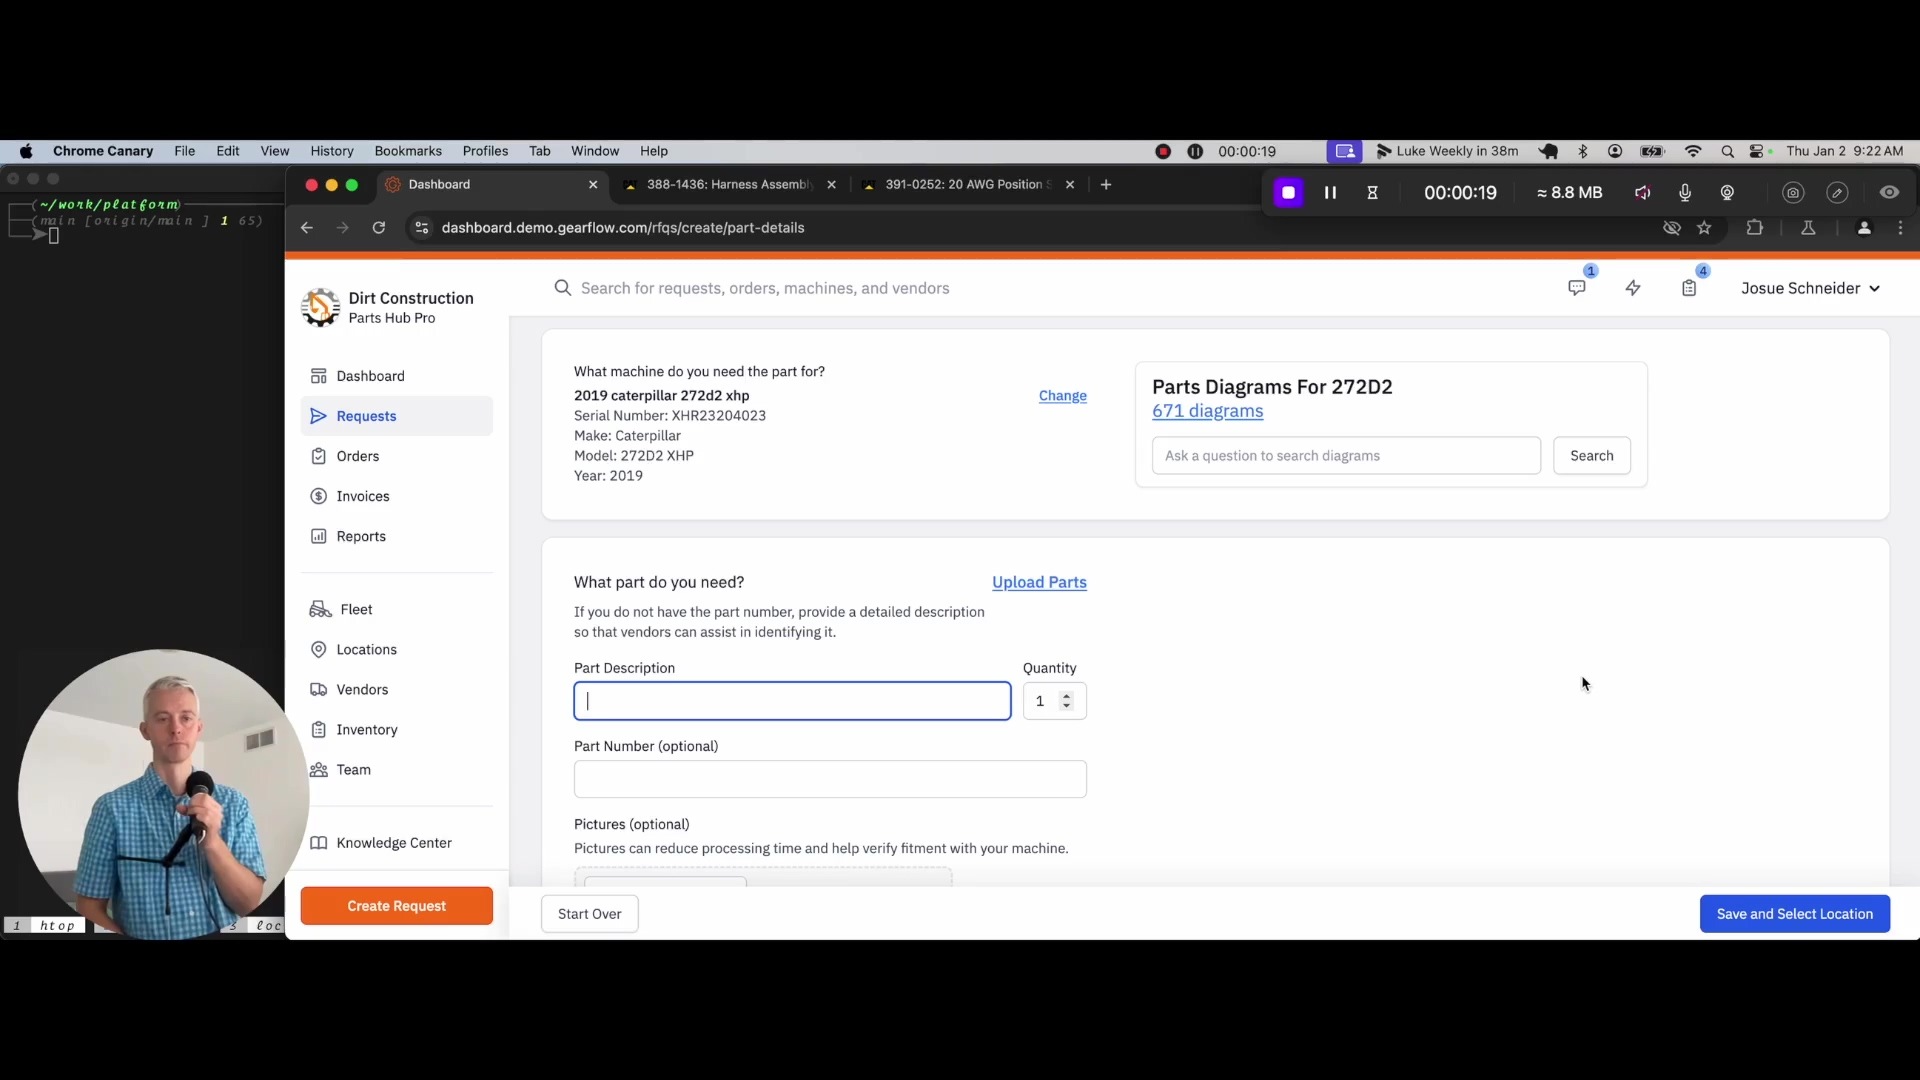1920x1080 pixels.
Task: Stop the screen recording
Action: (x=1288, y=193)
